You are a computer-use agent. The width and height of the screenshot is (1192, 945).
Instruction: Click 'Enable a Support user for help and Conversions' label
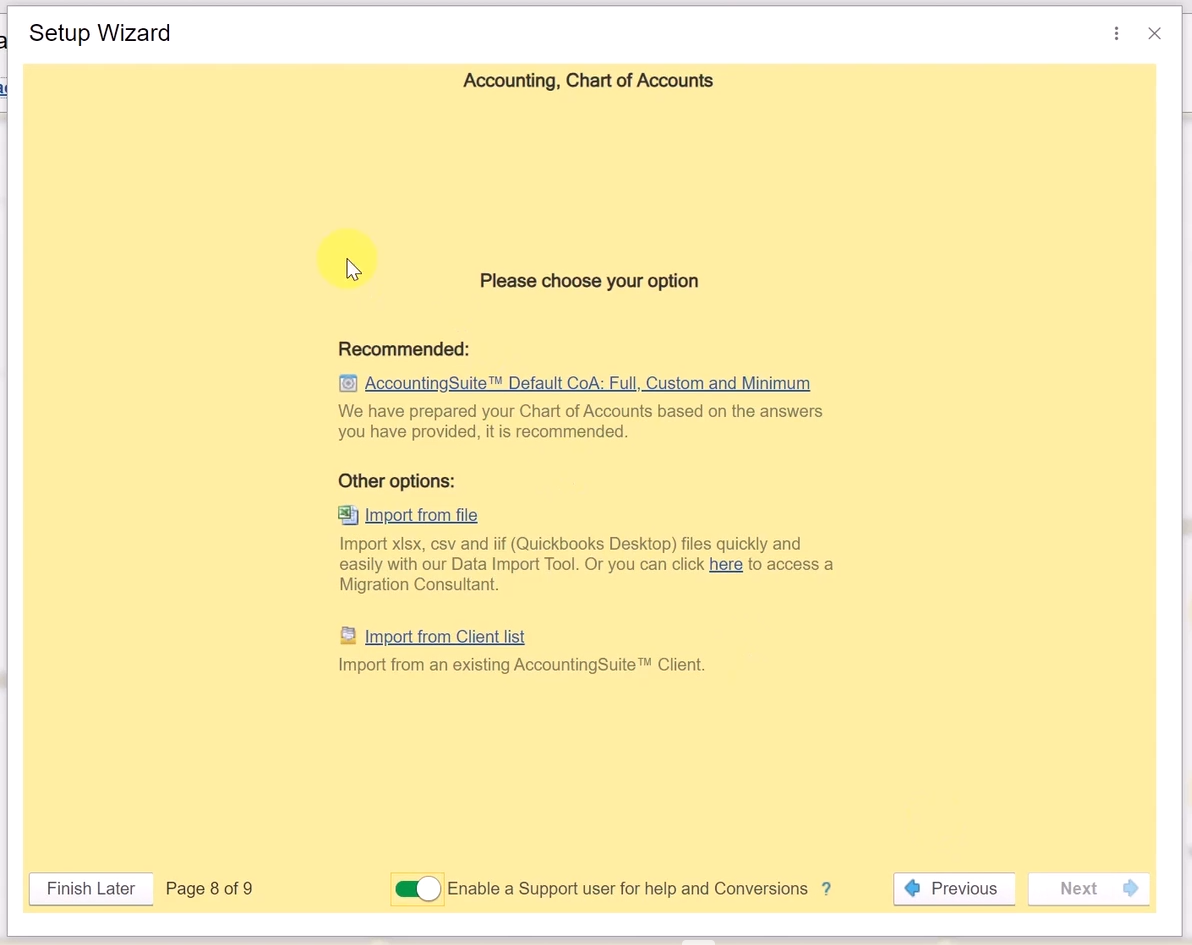(627, 889)
